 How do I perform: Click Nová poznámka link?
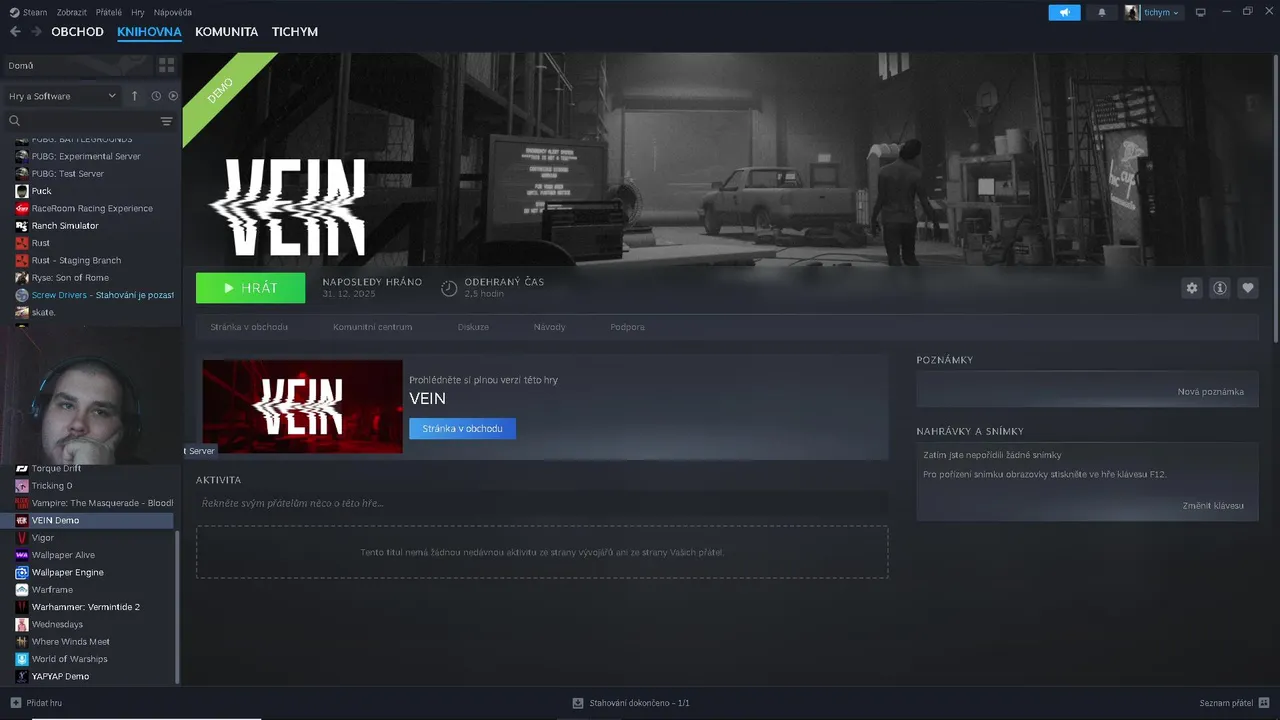tap(1210, 392)
